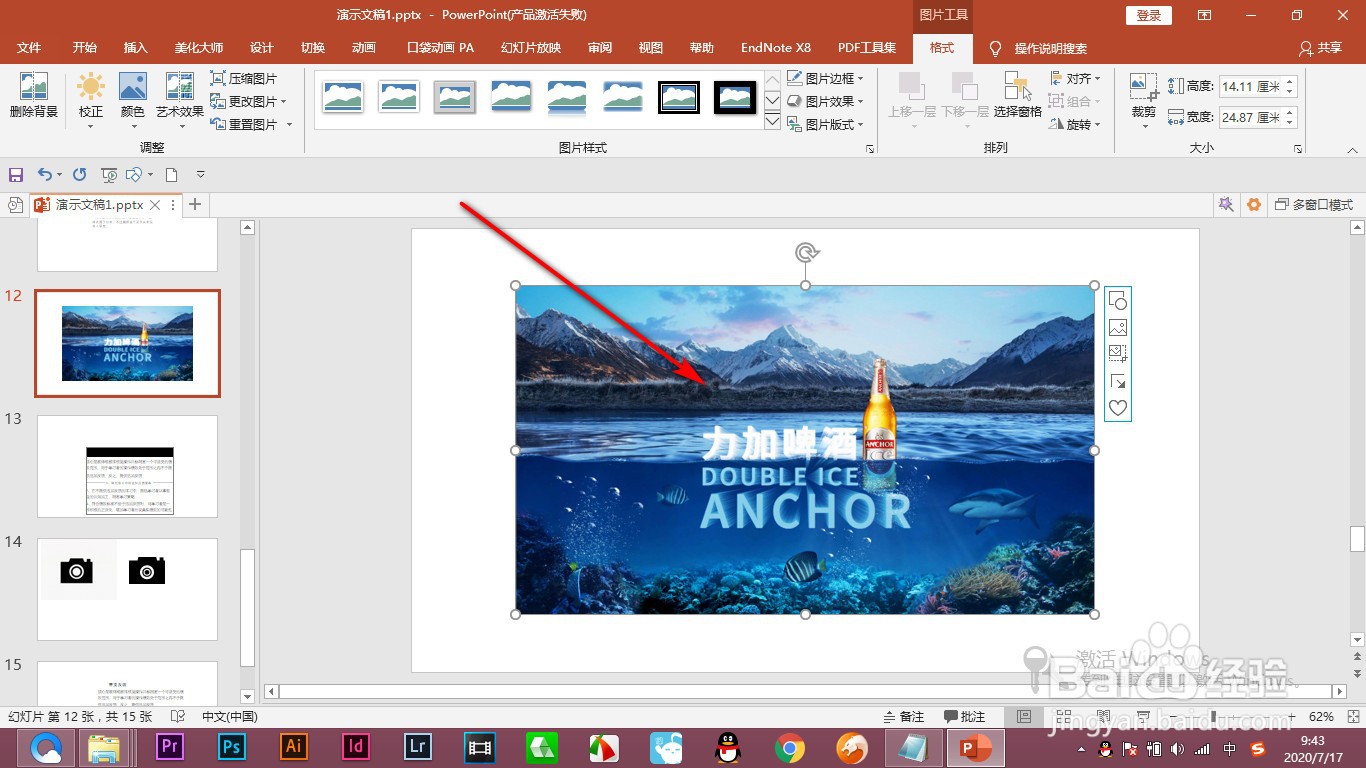1366x768 pixels.
Task: Click the Save icon in quick access toolbar
Action: (x=15, y=174)
